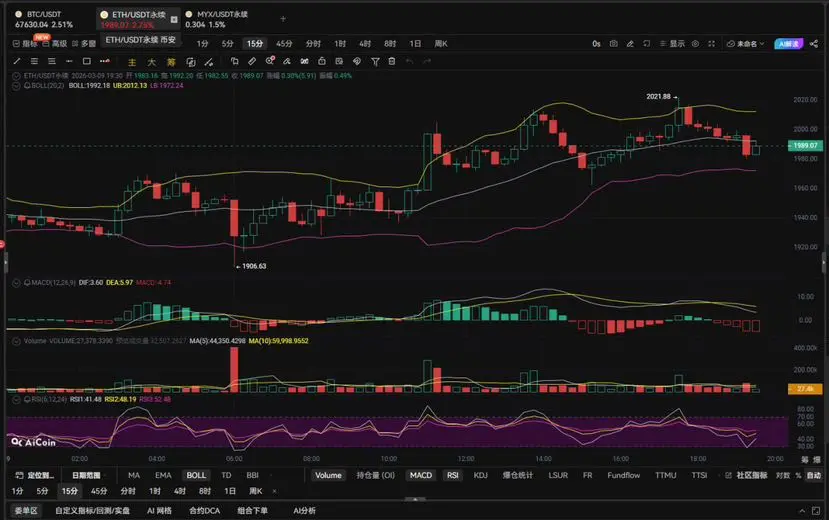Image resolution: width=829 pixels, height=520 pixels.
Task: Open the 高级 advanced button
Action: (55, 44)
